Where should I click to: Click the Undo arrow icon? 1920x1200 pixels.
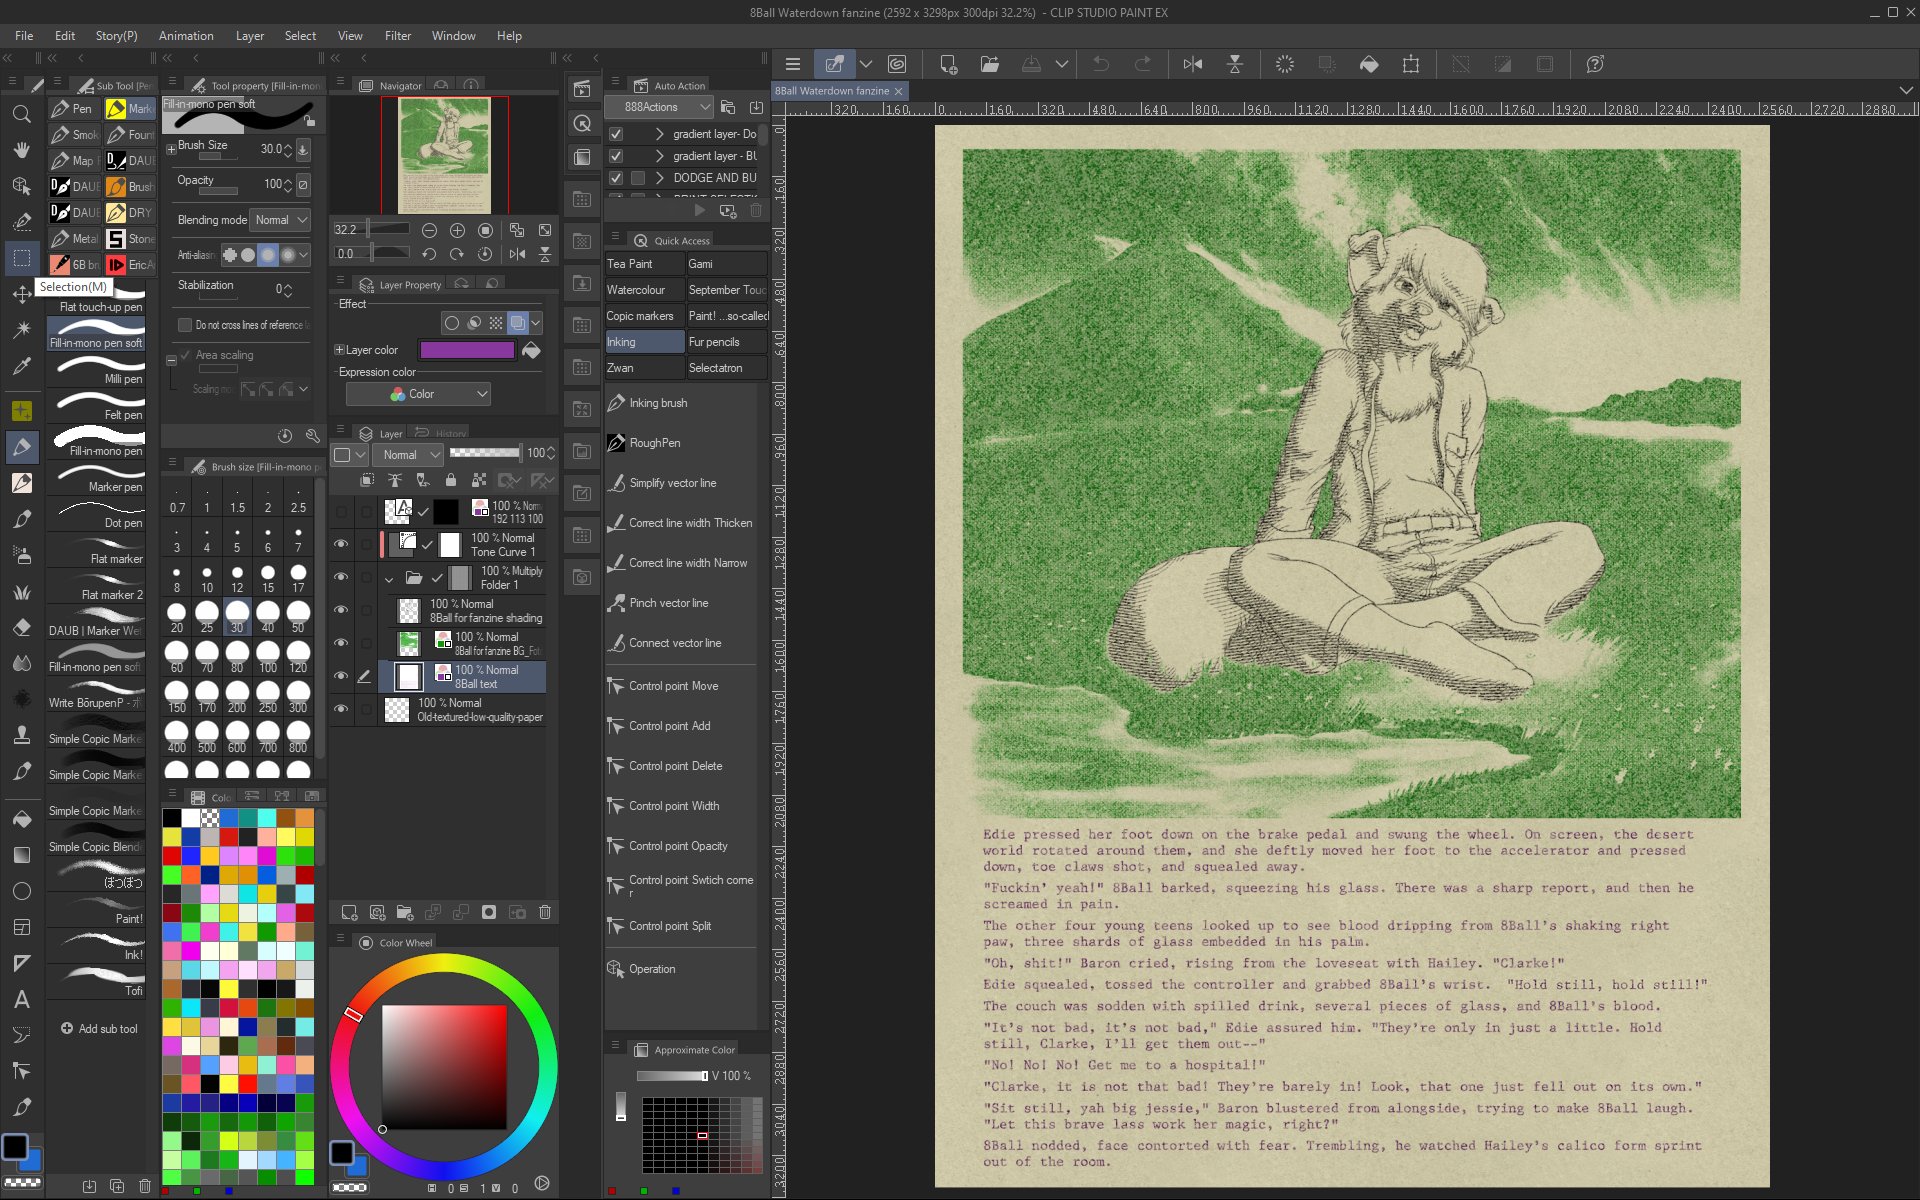pyautogui.click(x=1101, y=64)
